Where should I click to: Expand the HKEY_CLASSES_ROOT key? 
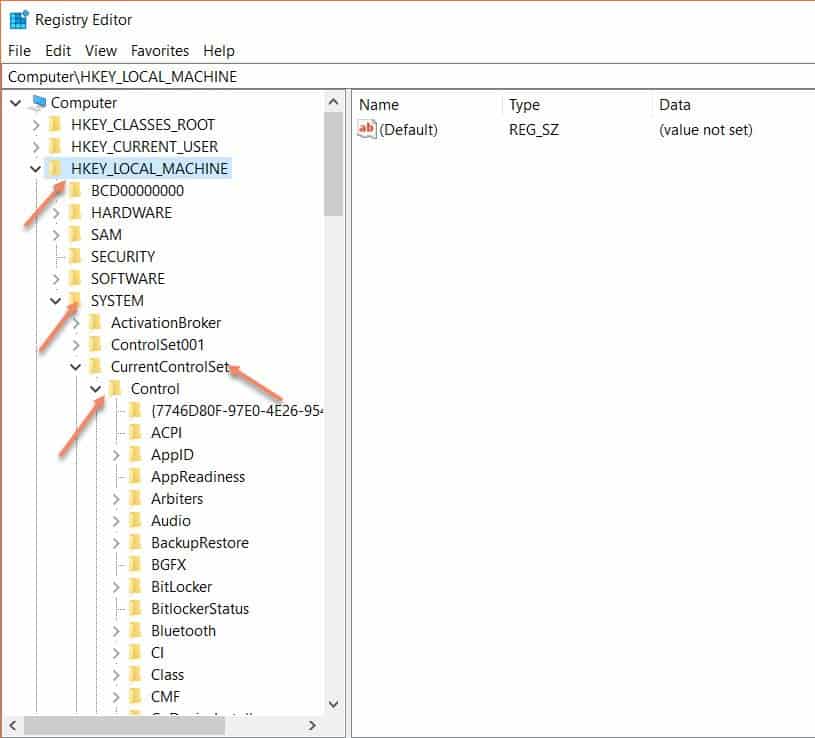pos(36,125)
